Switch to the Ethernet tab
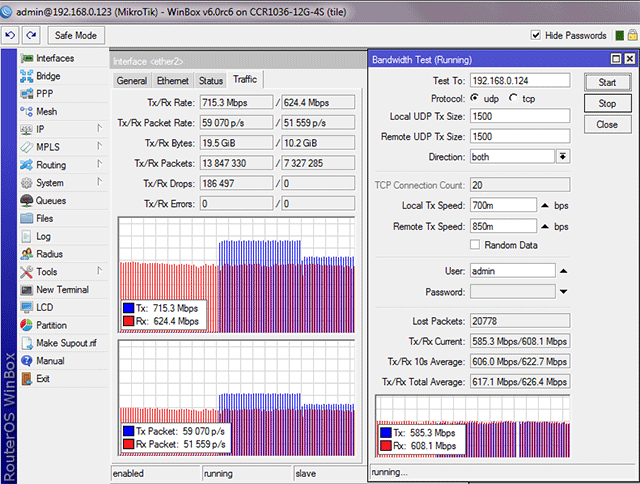The height and width of the screenshot is (484, 640). tap(173, 81)
